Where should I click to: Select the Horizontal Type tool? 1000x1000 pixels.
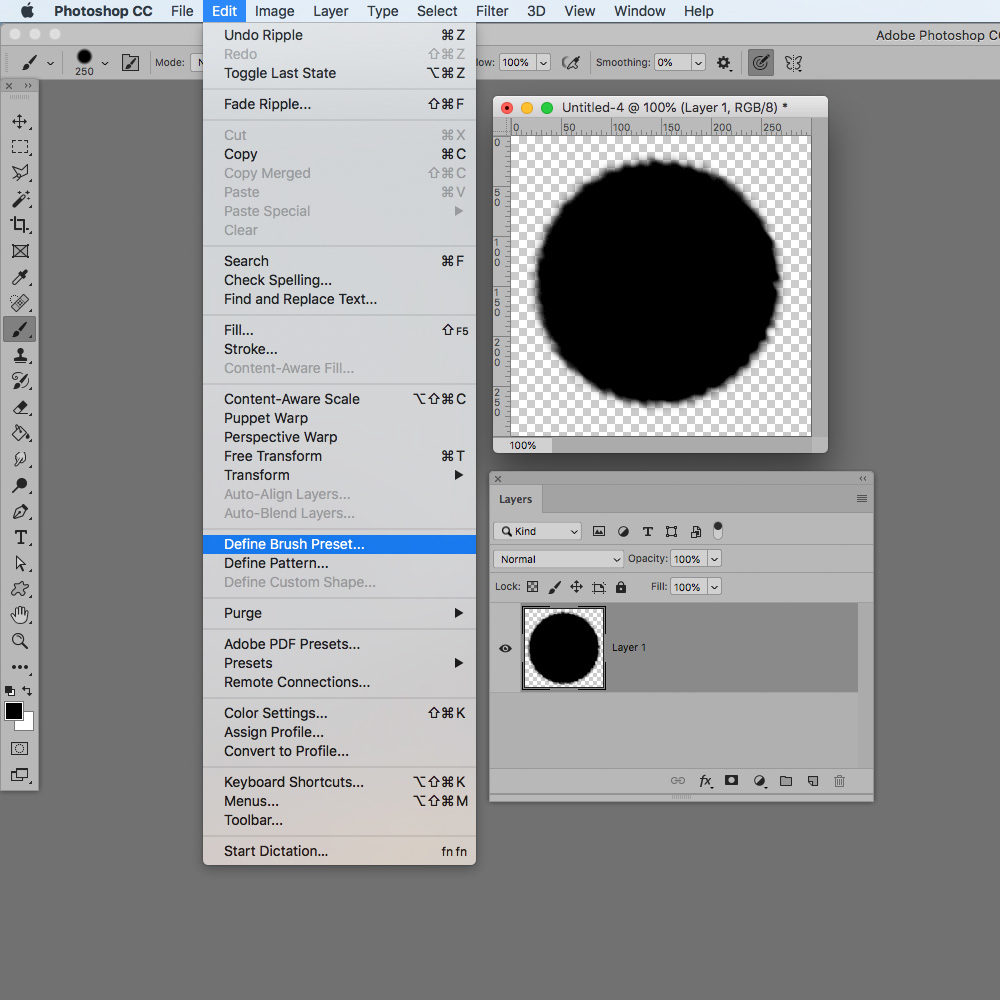(20, 538)
